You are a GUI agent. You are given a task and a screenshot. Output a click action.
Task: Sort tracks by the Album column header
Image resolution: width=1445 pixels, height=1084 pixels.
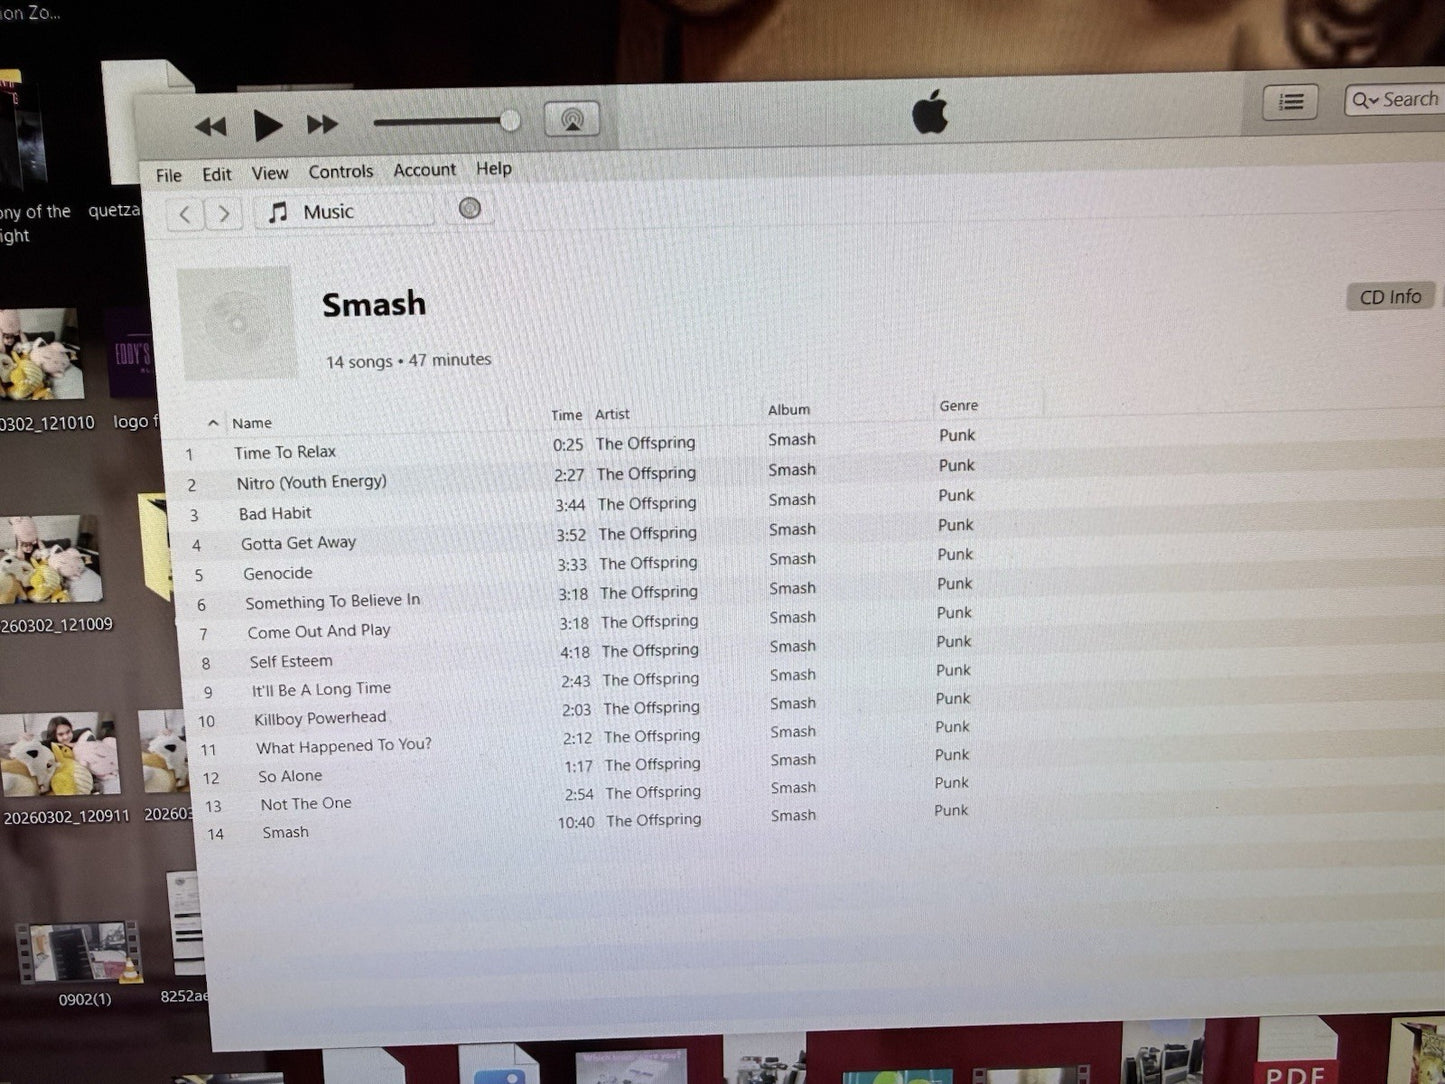(x=789, y=410)
